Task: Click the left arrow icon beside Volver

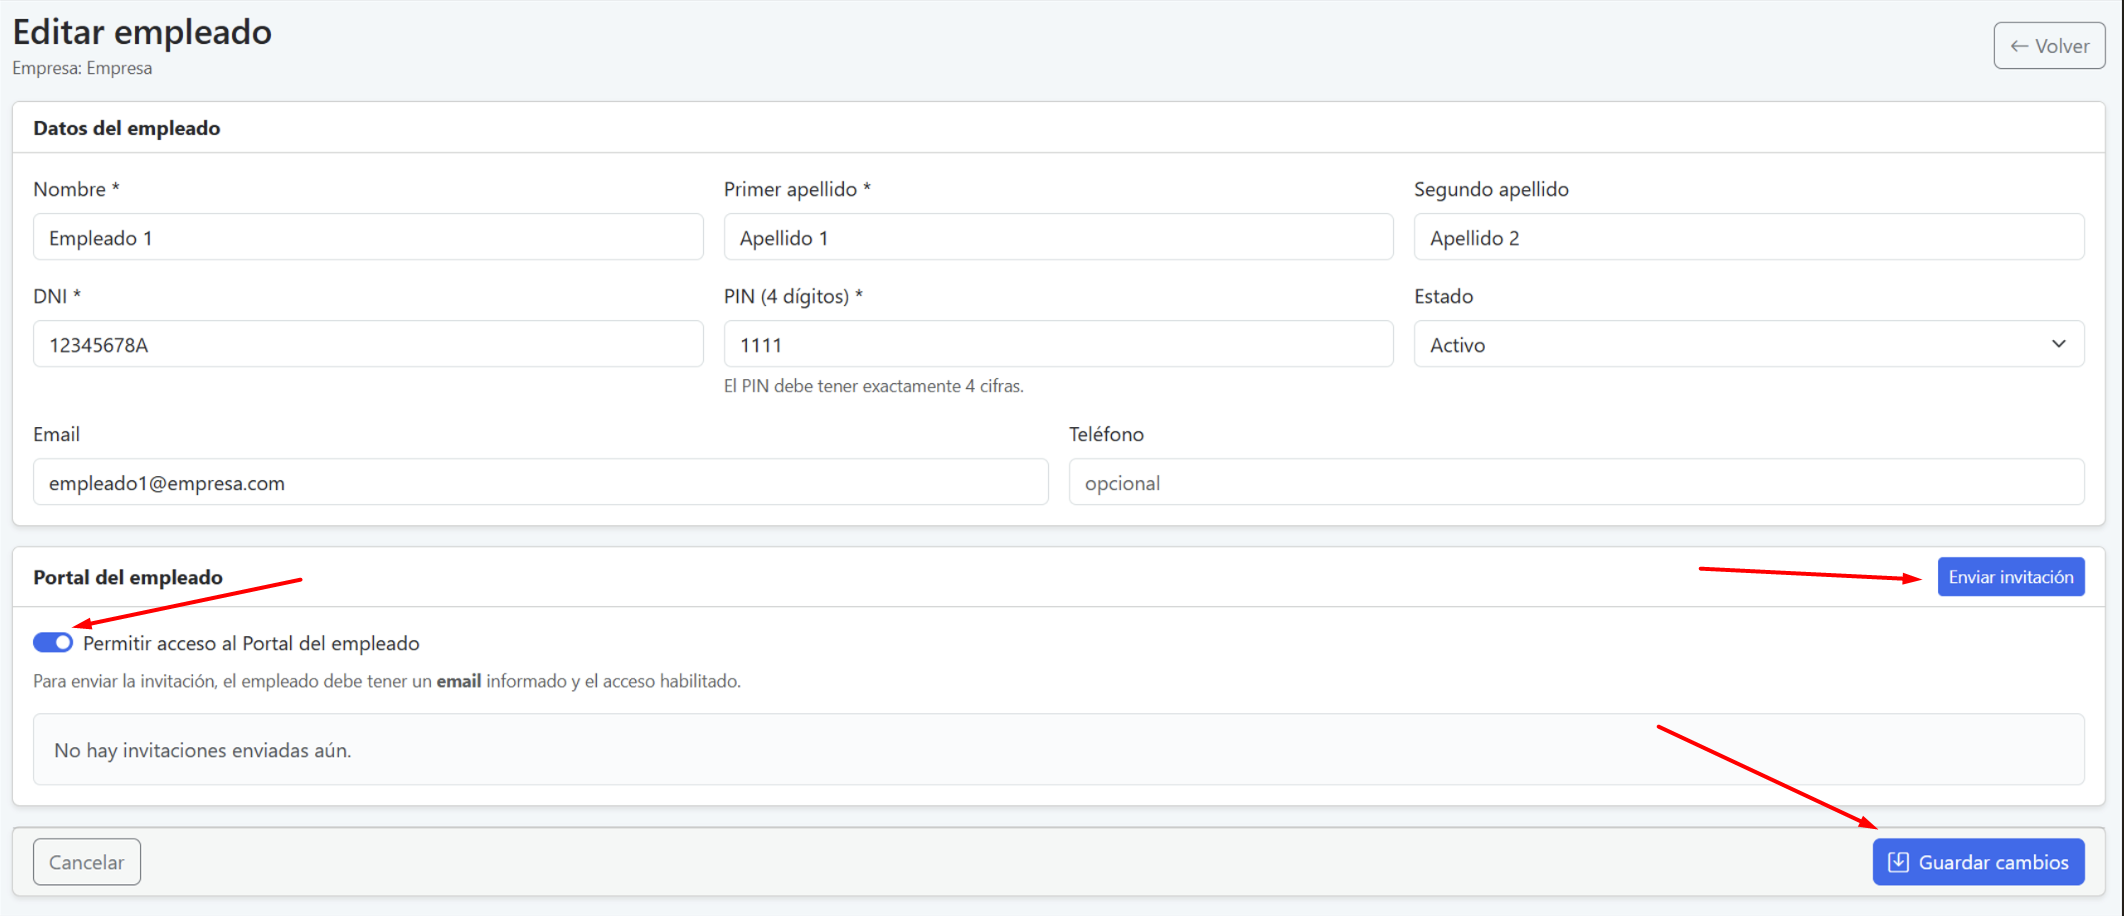Action: (x=2019, y=46)
